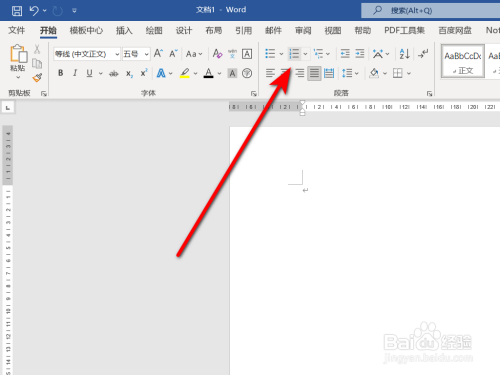500x375 pixels.
Task: Select the Format Painter brush
Action: (37, 78)
